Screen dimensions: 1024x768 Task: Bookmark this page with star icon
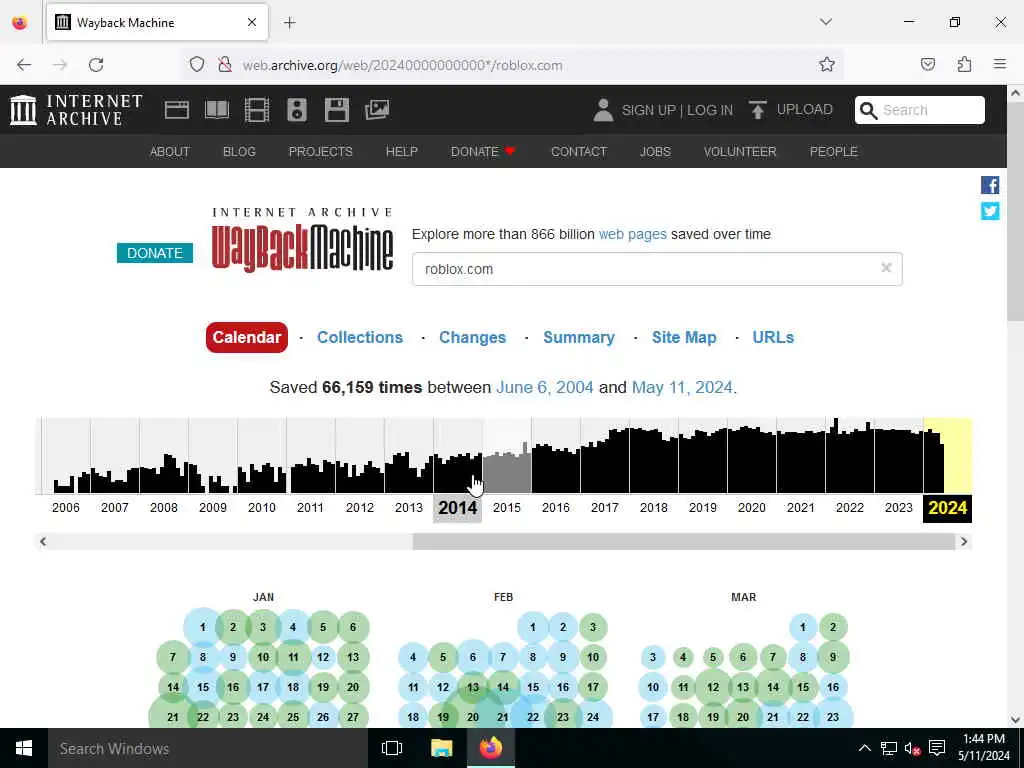coord(827,64)
